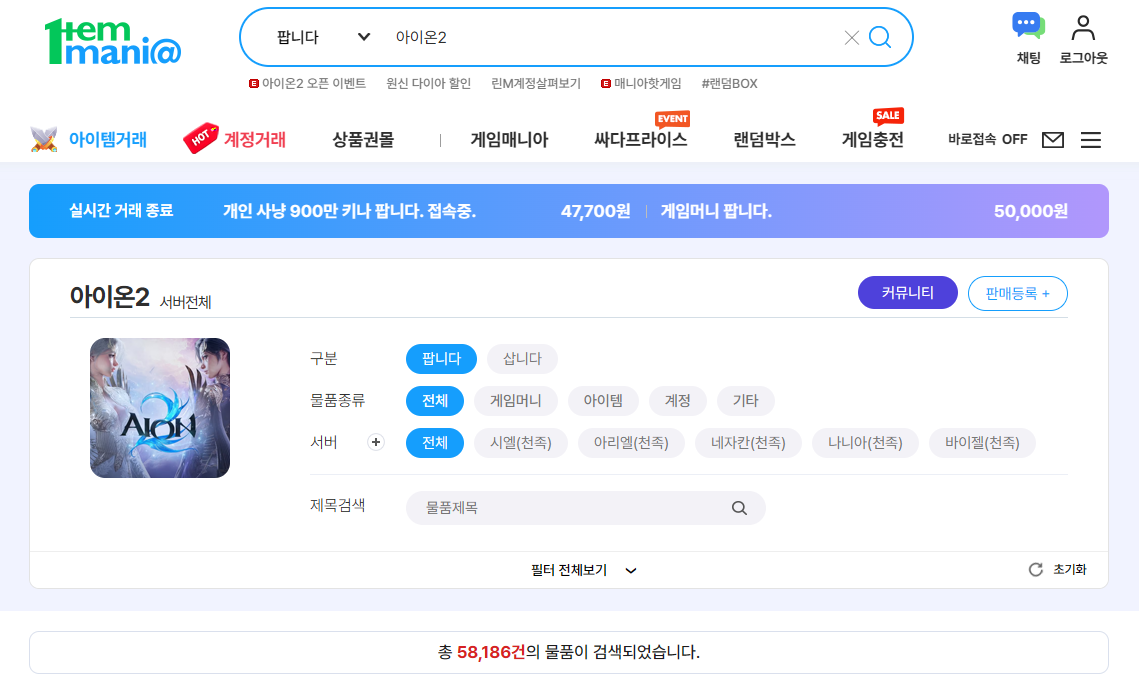Click the 실시간 거래 종료 label

point(121,211)
